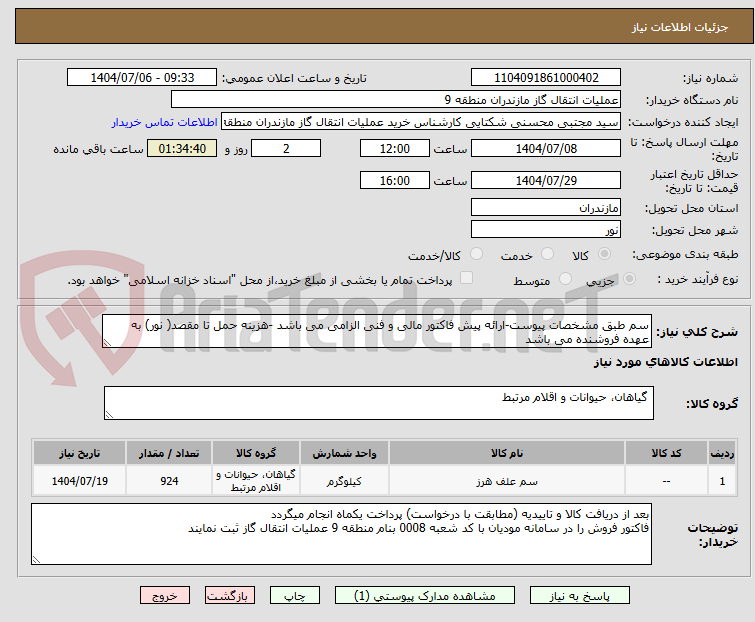Click the delivery city field نور
This screenshot has height=622, width=755.
[546, 230]
